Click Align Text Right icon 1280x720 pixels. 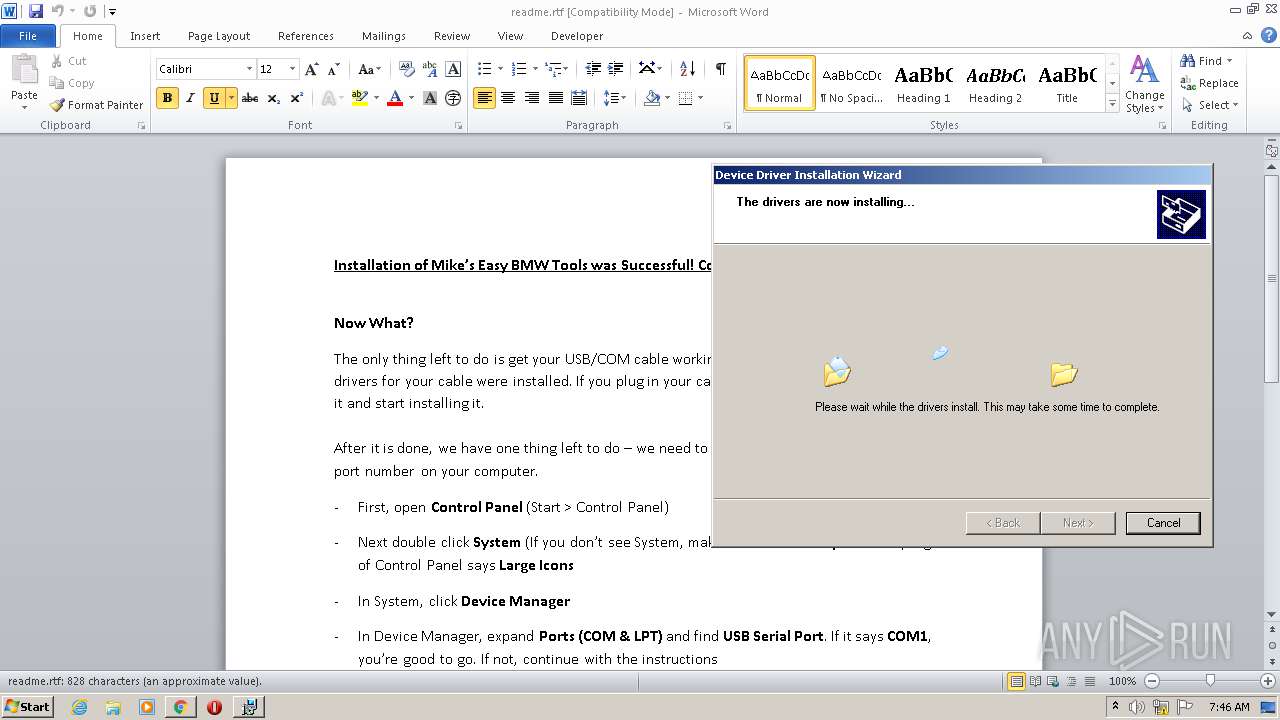coord(532,98)
